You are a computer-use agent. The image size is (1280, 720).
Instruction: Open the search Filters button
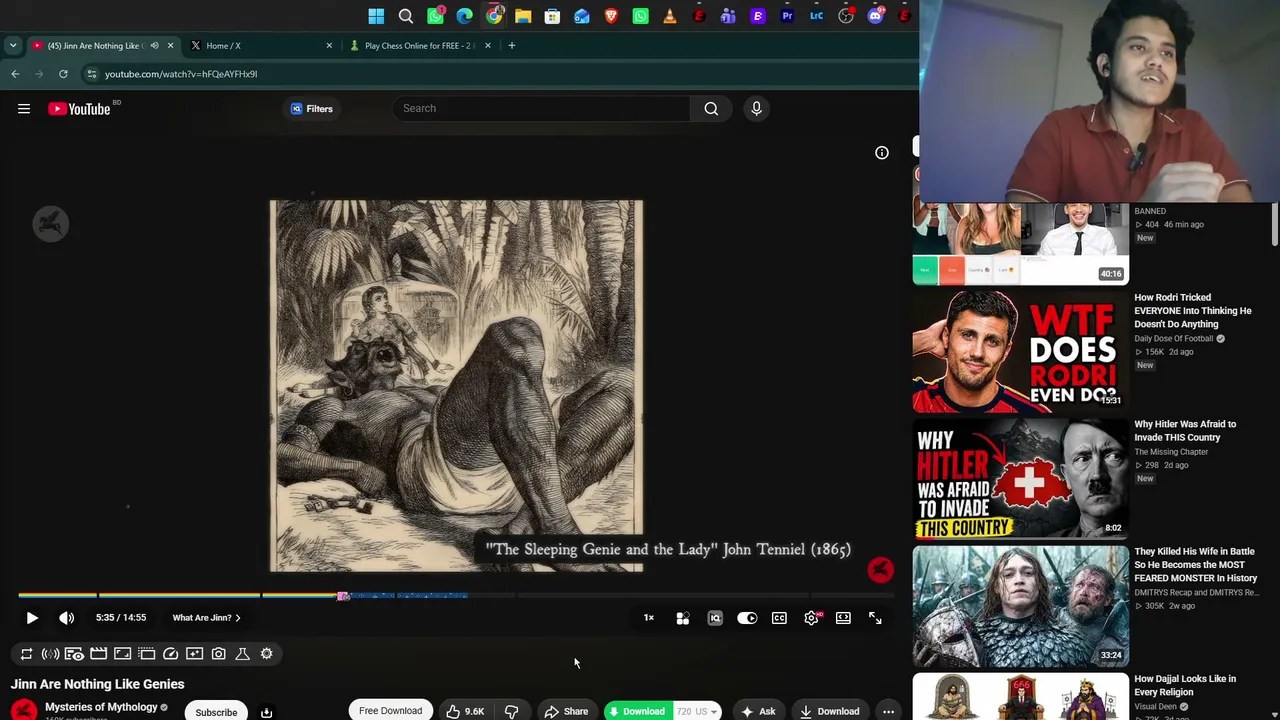312,109
